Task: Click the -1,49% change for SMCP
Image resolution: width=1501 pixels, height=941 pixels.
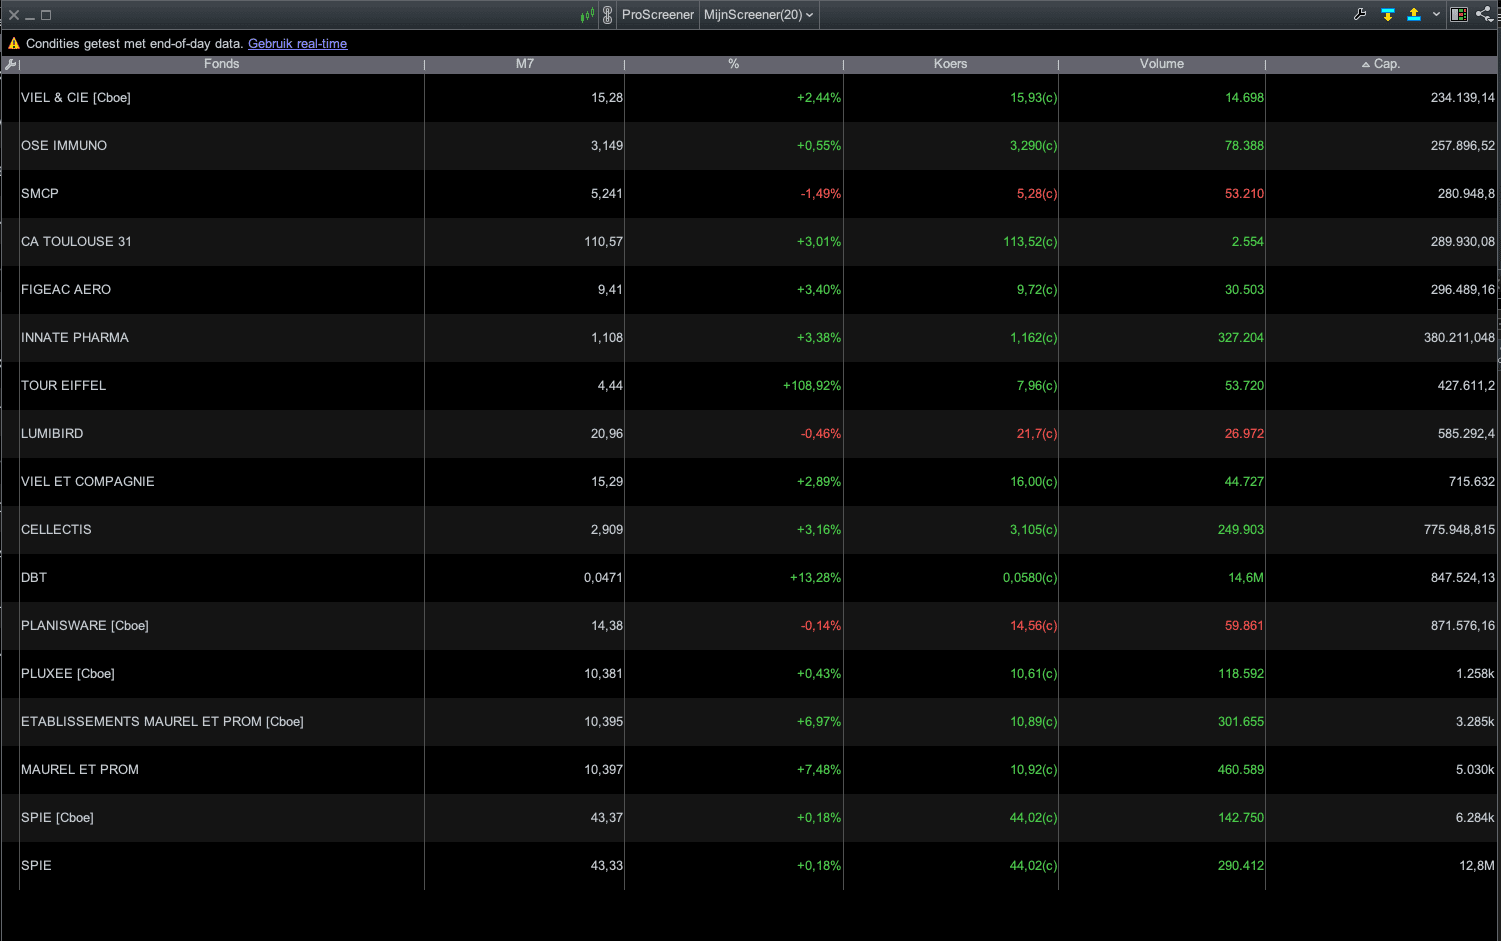Action: click(821, 194)
